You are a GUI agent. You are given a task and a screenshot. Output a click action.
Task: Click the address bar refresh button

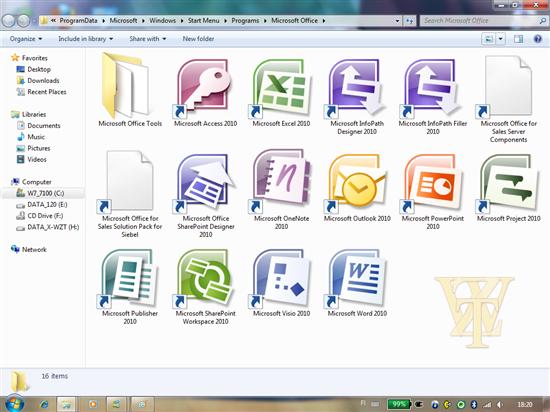pos(409,21)
